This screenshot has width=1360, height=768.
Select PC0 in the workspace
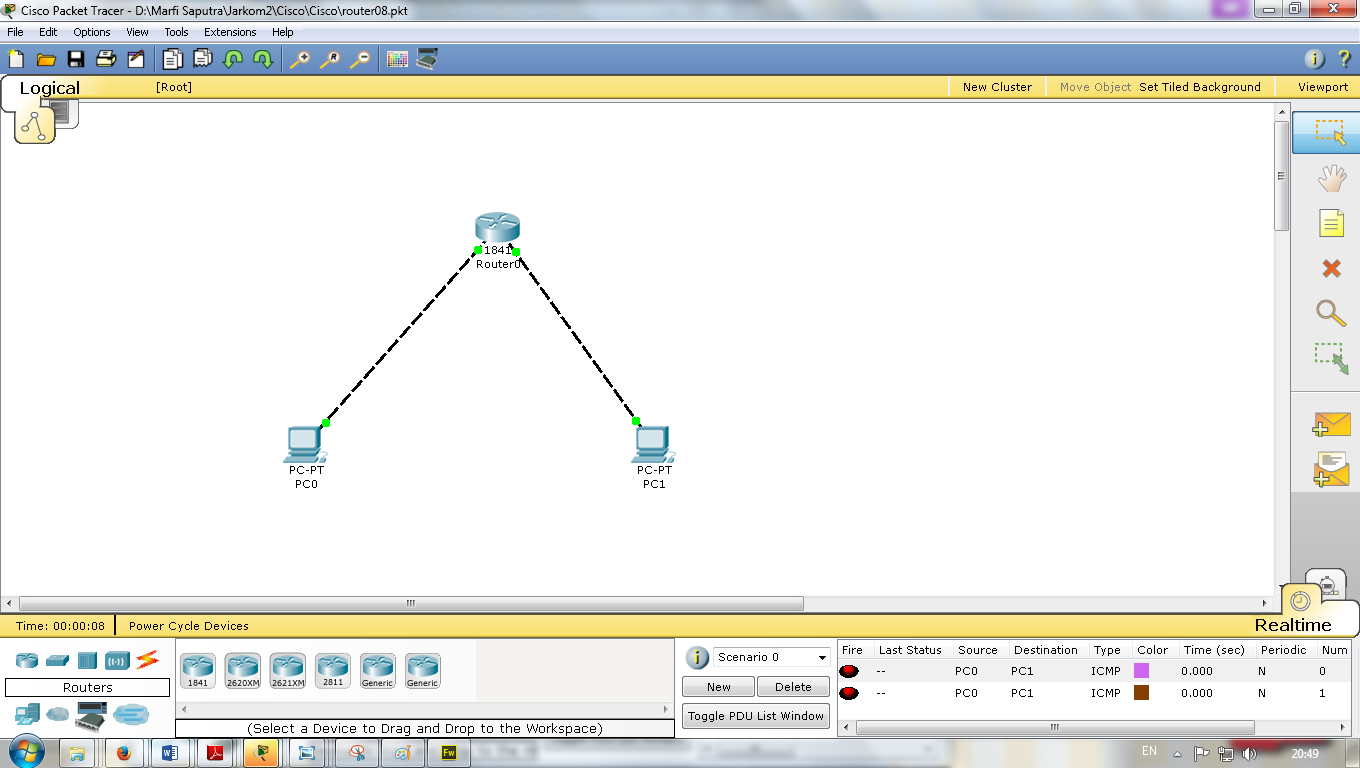[304, 443]
